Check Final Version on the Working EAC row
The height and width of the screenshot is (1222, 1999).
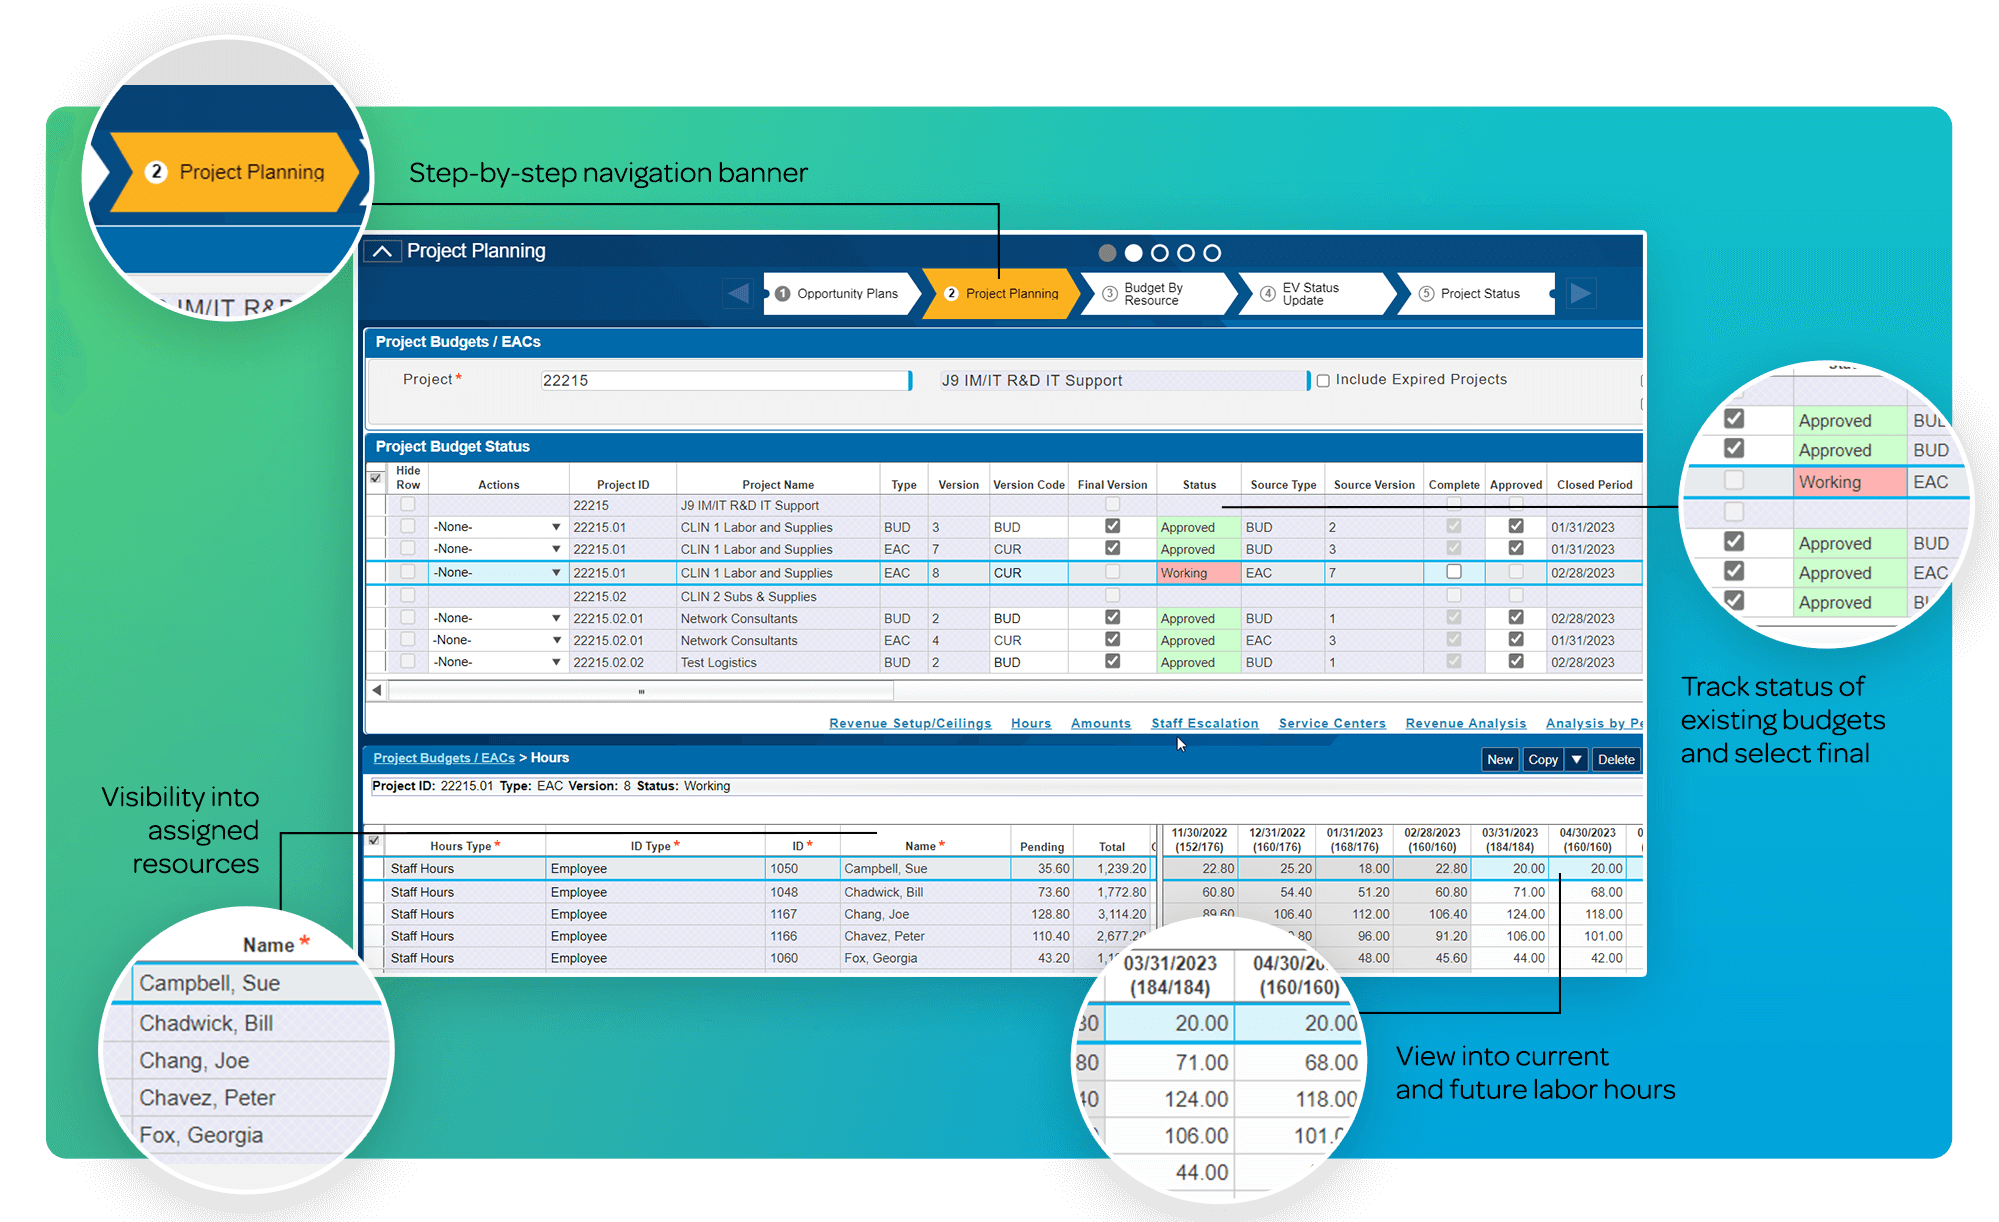1113,572
